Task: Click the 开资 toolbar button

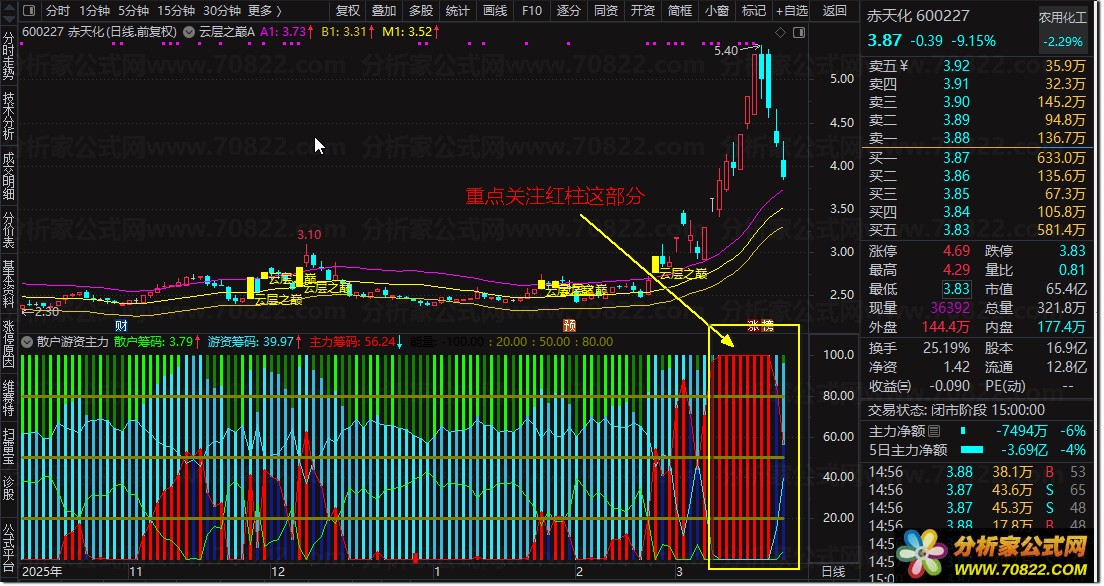Action: [x=642, y=11]
